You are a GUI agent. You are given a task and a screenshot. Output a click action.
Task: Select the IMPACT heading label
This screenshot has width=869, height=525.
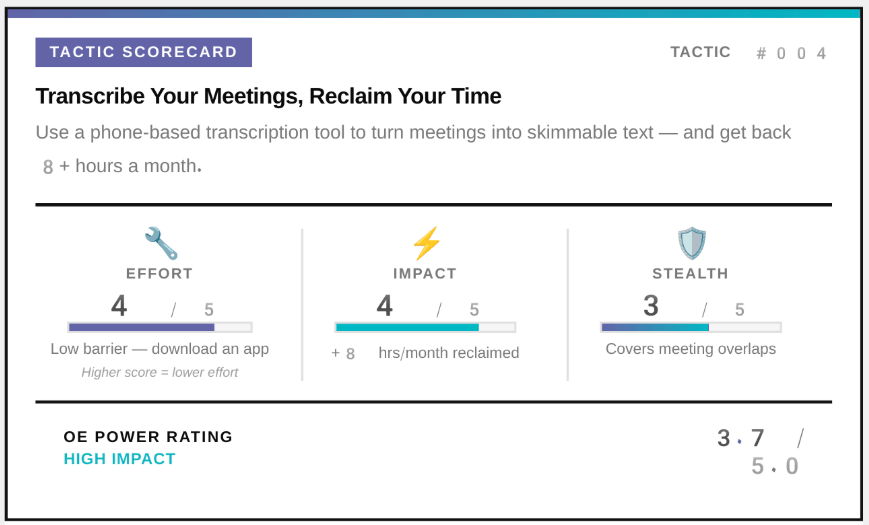pyautogui.click(x=425, y=274)
